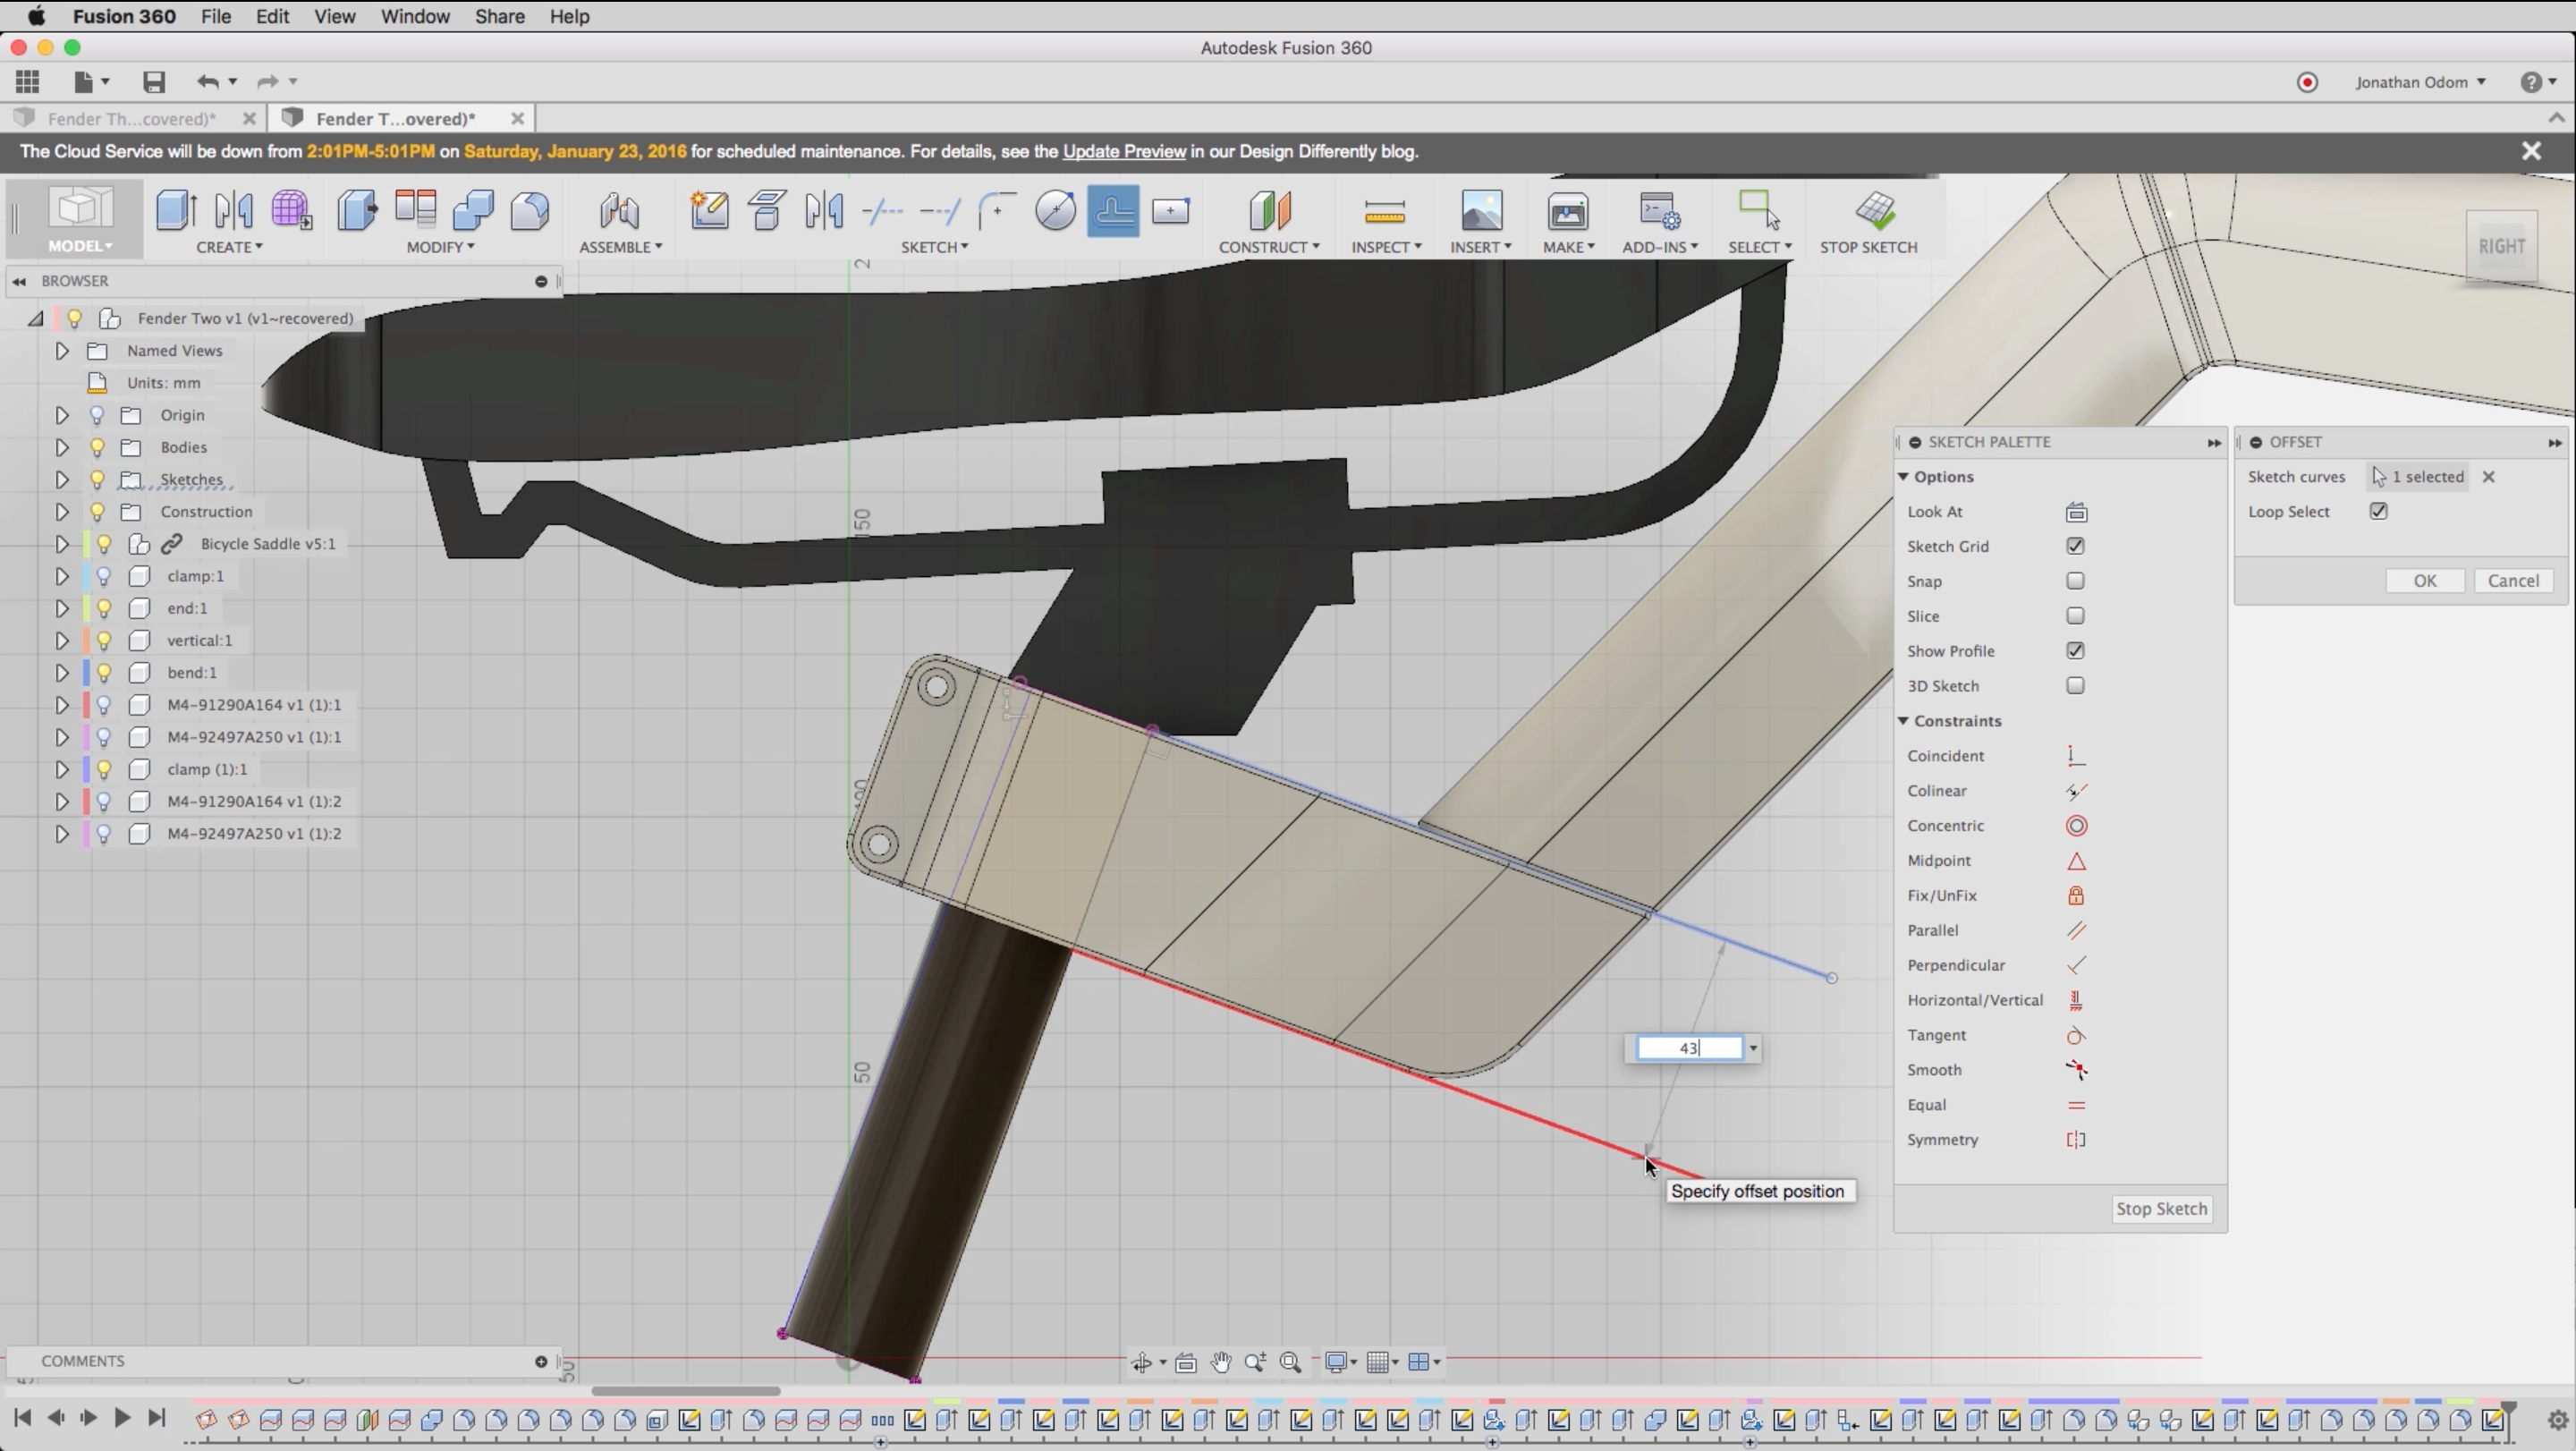
Task: Select the Fix/UnFix lock constraint icon
Action: [2076, 896]
